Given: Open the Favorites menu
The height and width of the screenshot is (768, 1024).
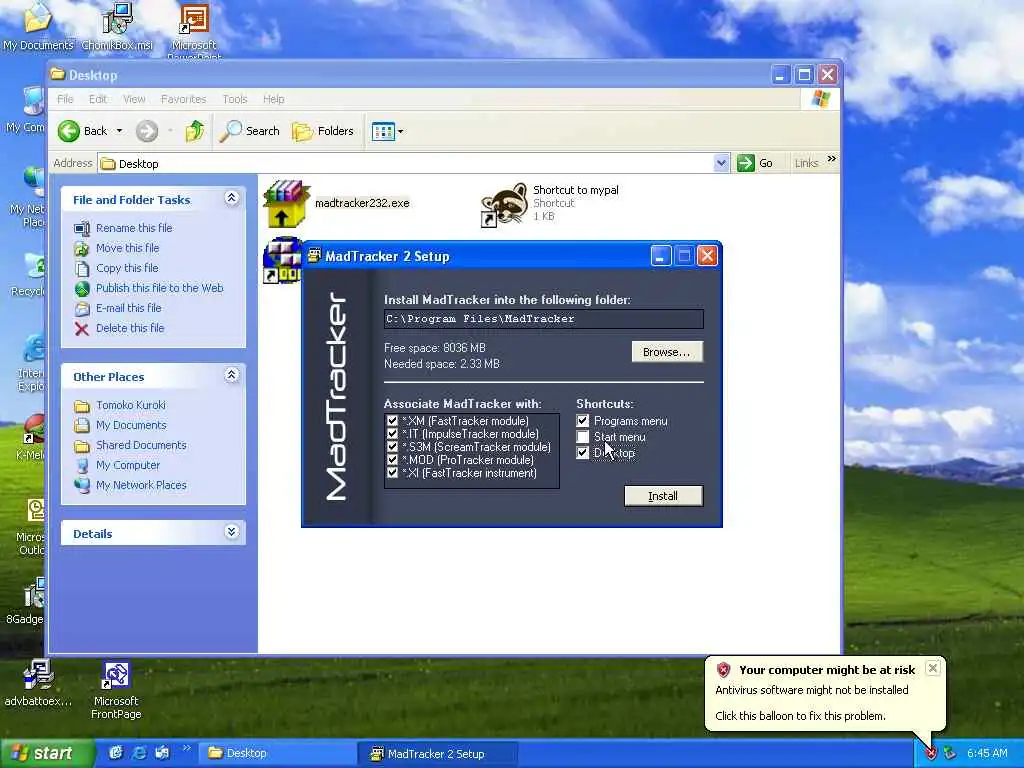Looking at the screenshot, I should [x=184, y=99].
